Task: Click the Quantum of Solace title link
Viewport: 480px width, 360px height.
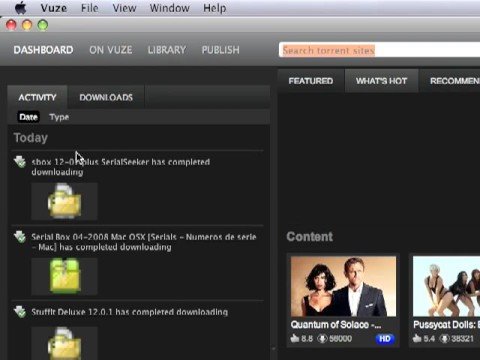Action: click(336, 325)
